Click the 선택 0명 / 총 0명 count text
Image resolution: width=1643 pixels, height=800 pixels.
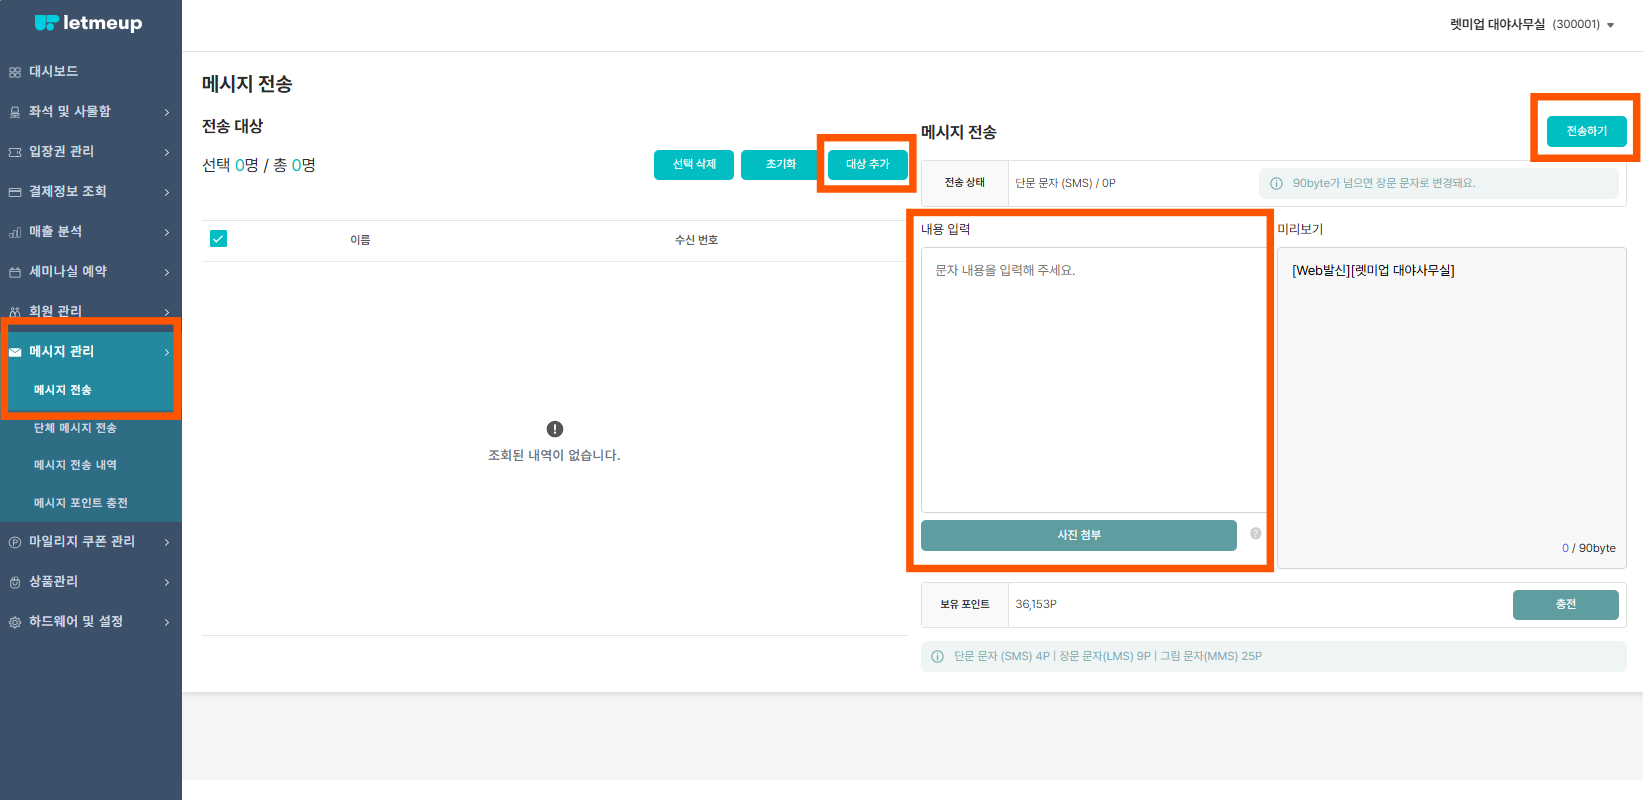(x=259, y=165)
